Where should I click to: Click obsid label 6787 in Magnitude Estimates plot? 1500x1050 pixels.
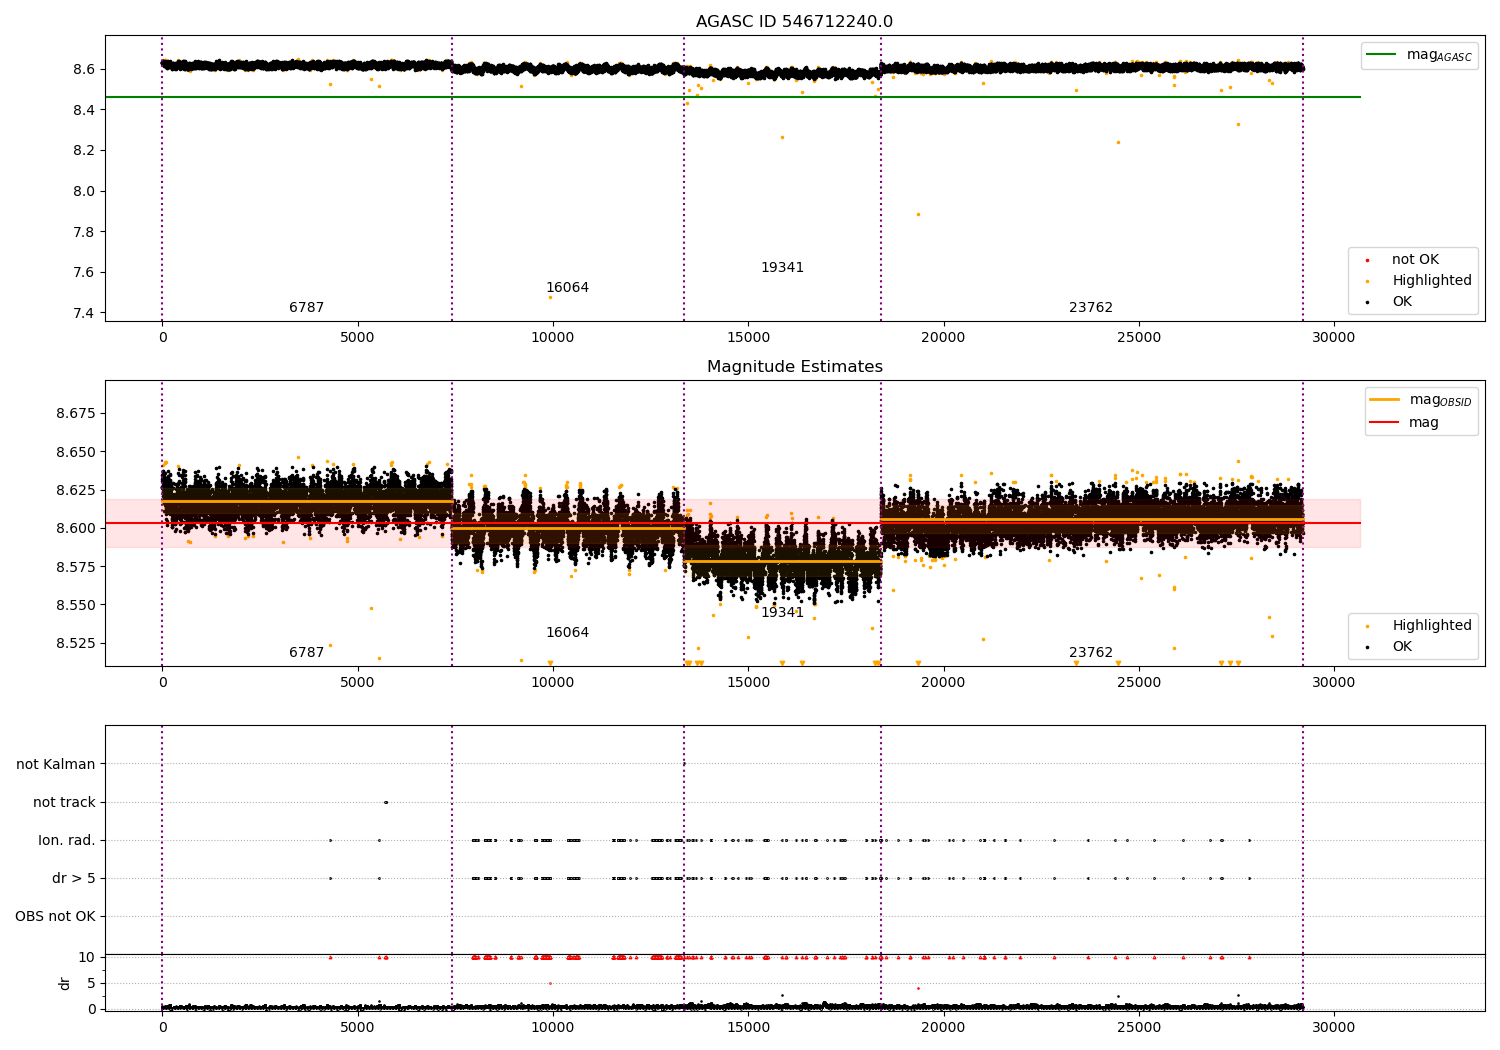tap(307, 653)
